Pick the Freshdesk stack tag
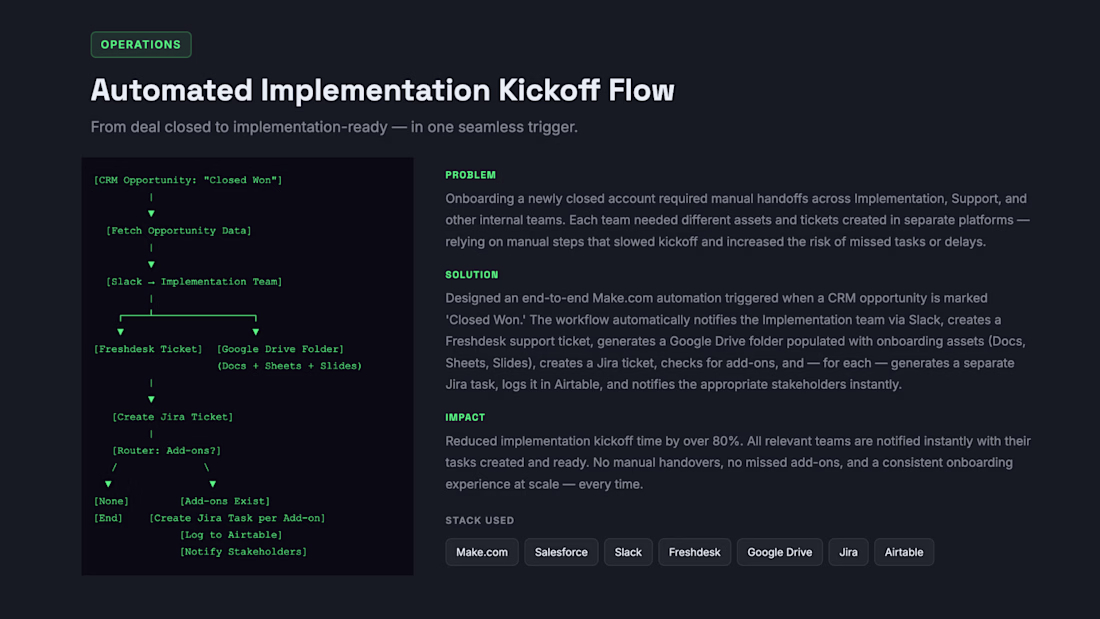 pos(695,552)
